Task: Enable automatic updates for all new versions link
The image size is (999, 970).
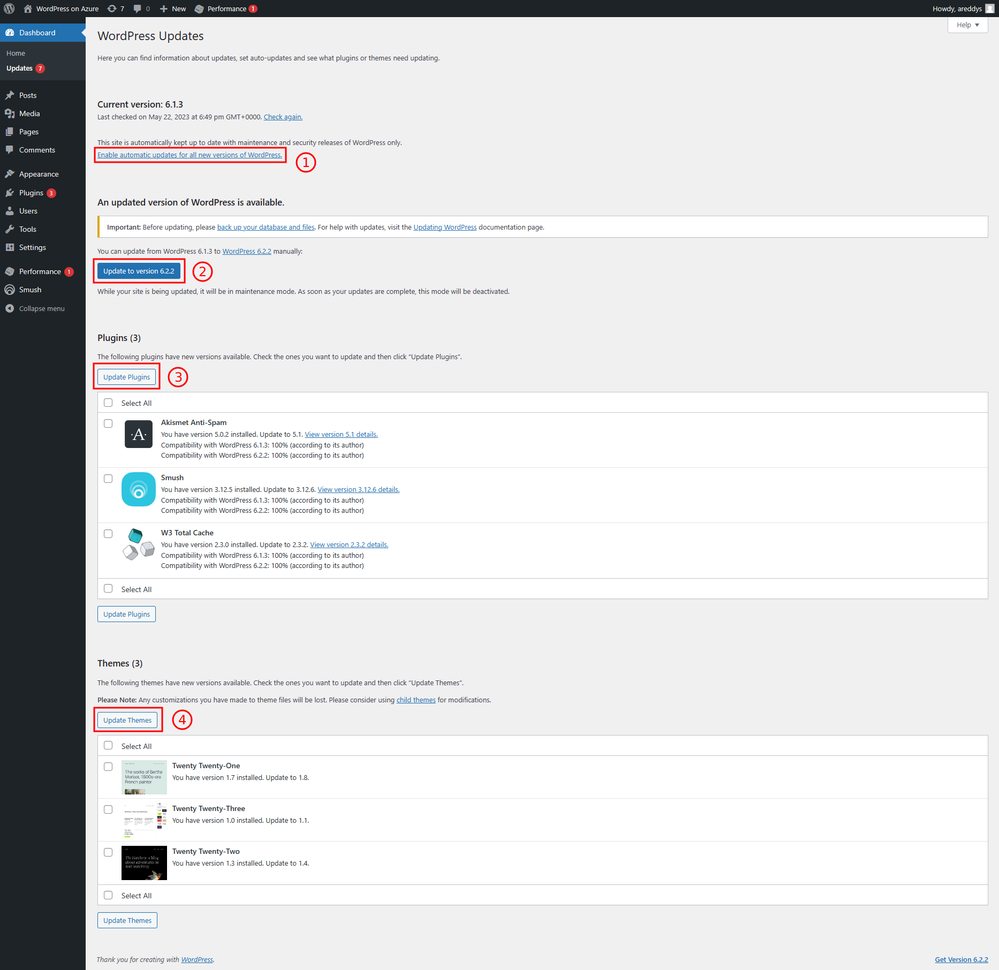Action: pos(190,155)
